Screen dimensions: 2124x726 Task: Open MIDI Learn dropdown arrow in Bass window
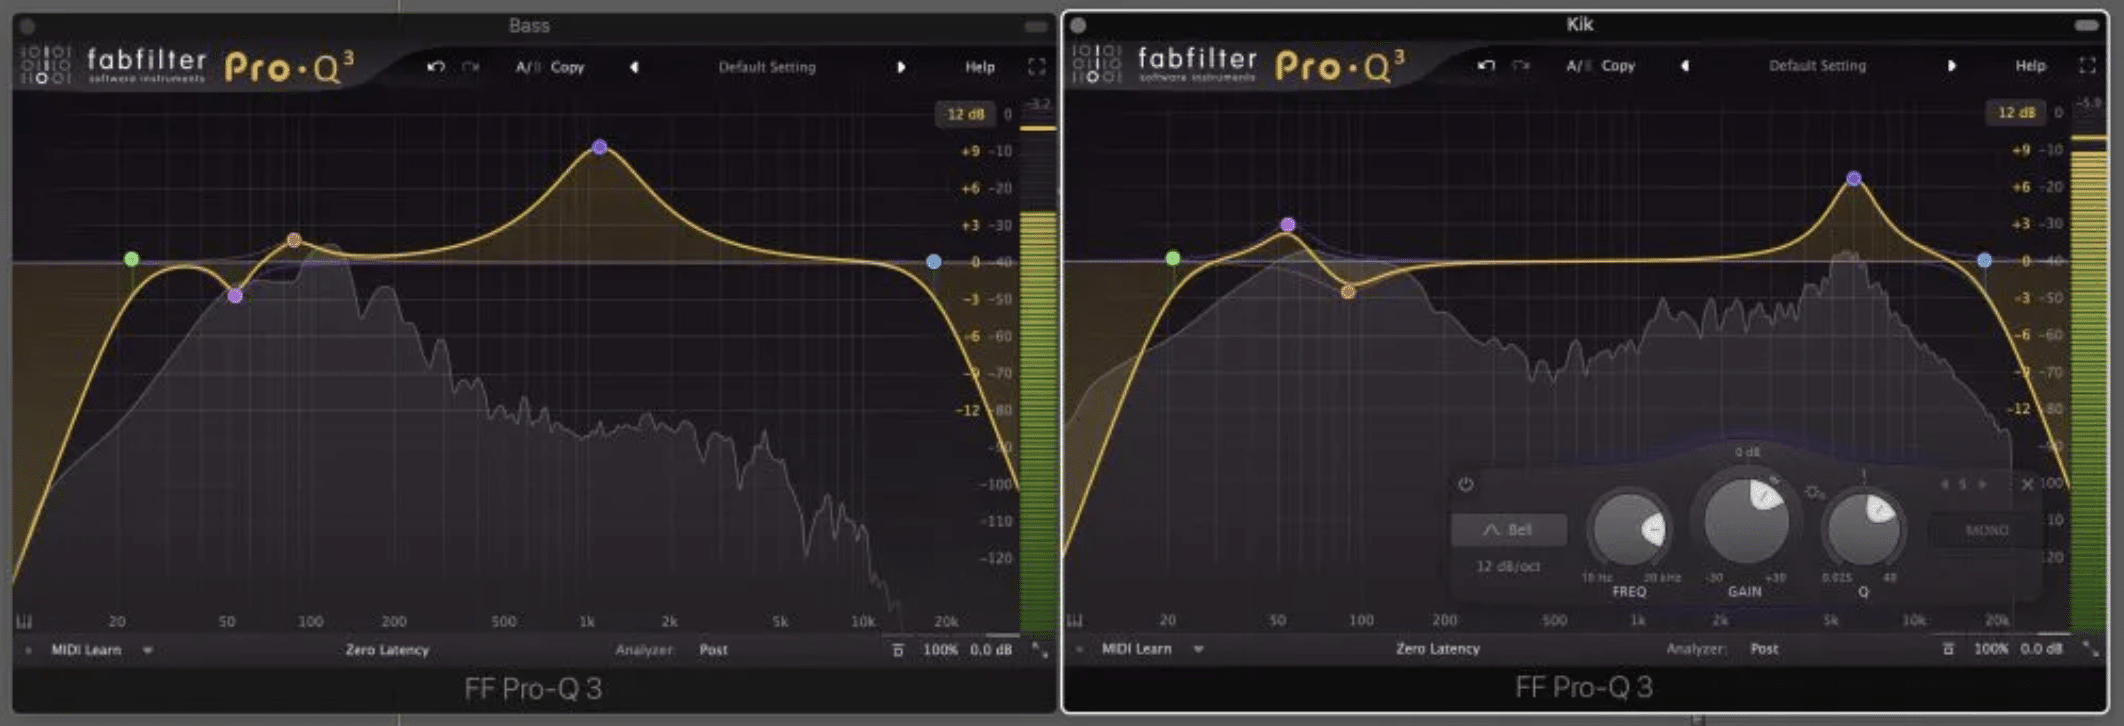148,650
